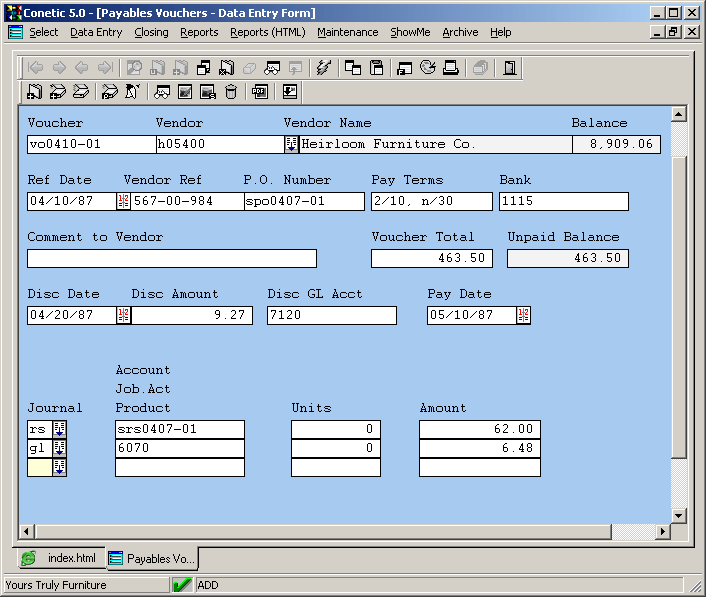Click the trash can delete icon

(231, 92)
